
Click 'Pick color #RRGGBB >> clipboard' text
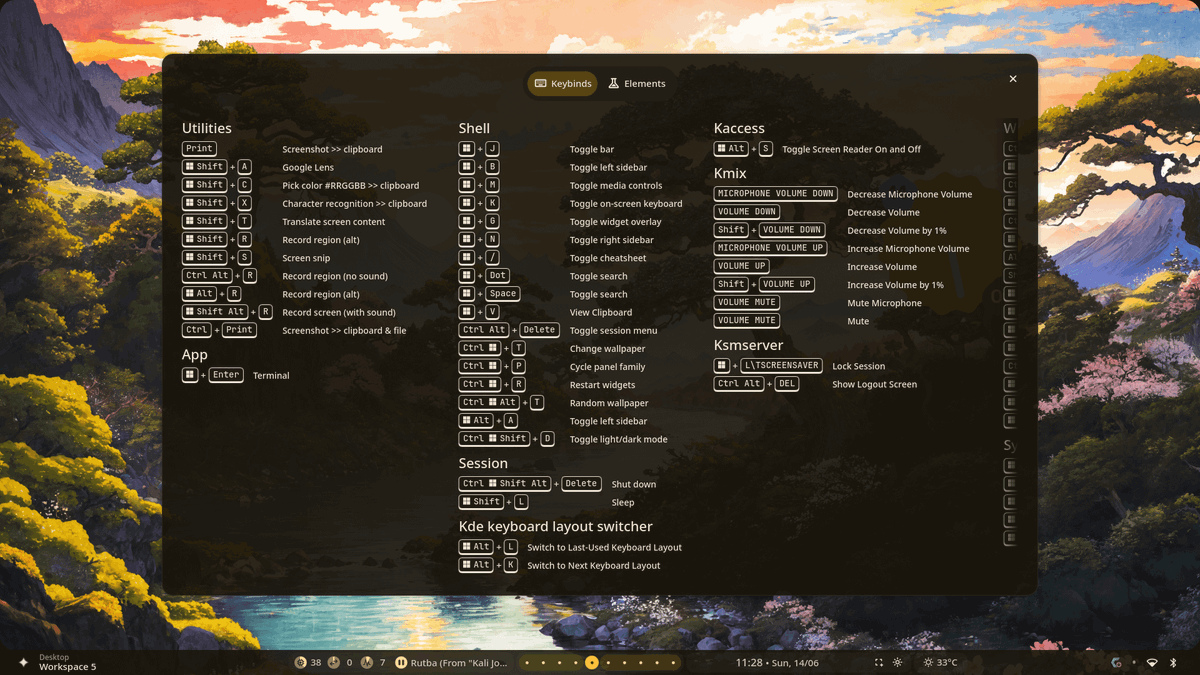(351, 186)
